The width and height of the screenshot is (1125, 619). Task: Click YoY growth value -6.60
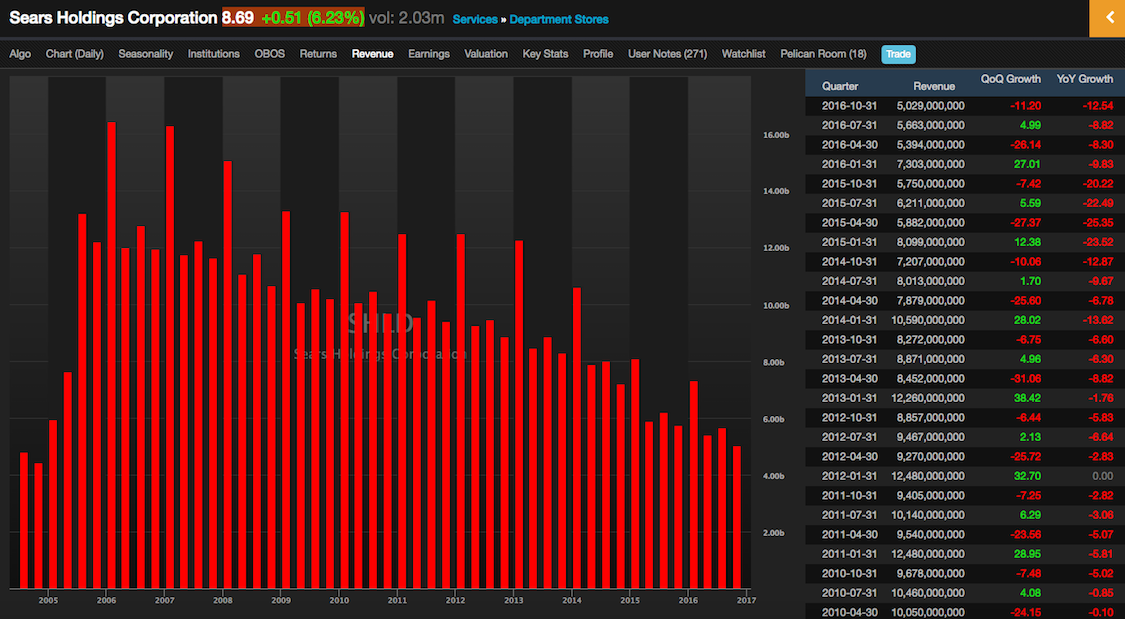pos(1101,339)
